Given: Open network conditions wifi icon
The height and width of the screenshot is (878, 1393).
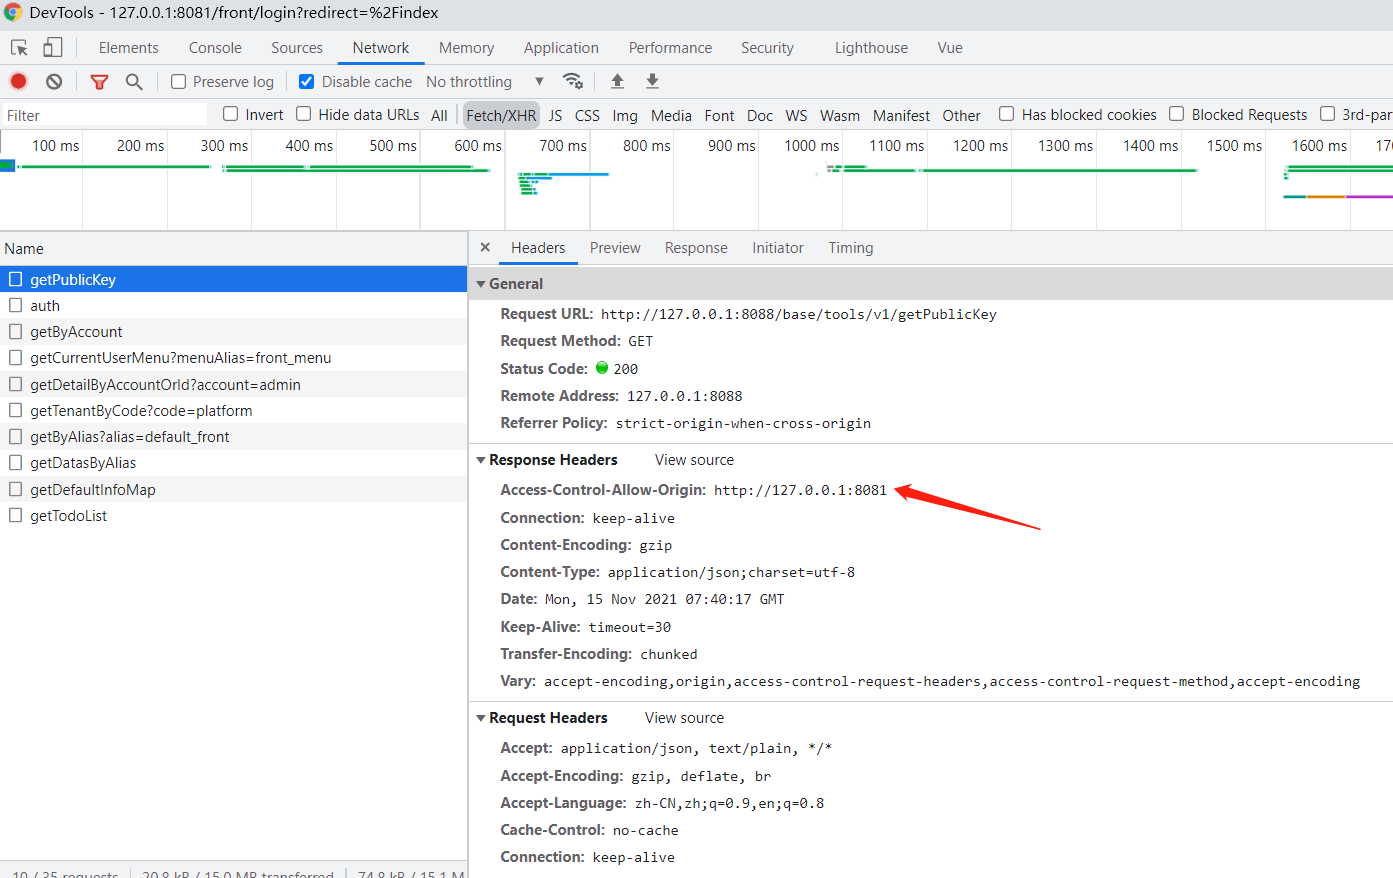Looking at the screenshot, I should click(573, 82).
